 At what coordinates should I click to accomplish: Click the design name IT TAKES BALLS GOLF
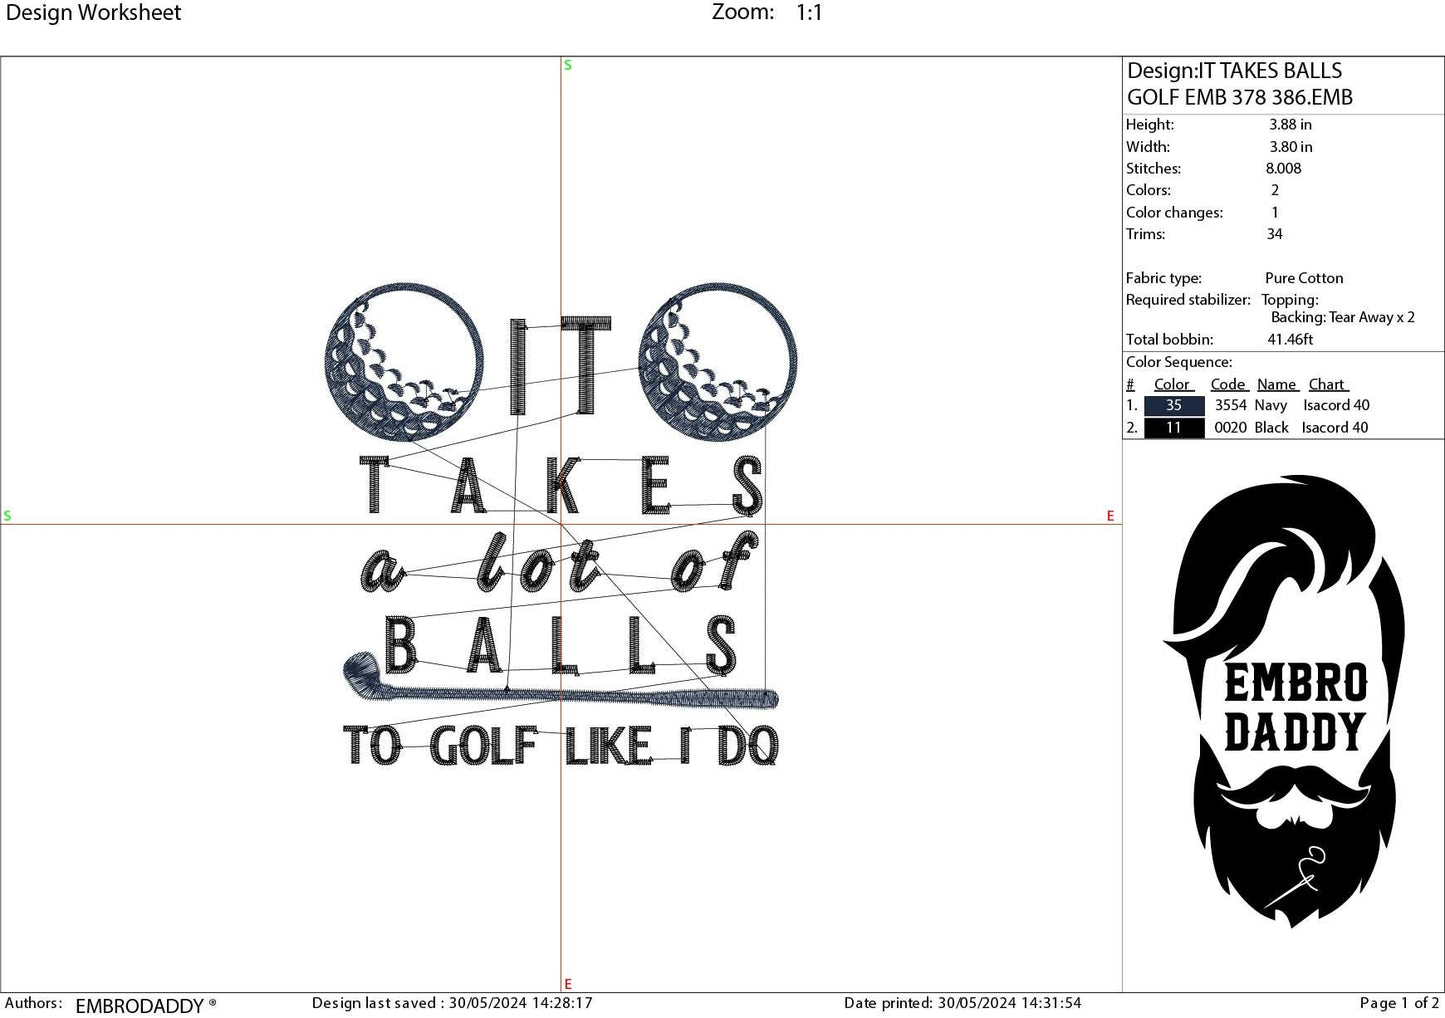coord(1240,84)
